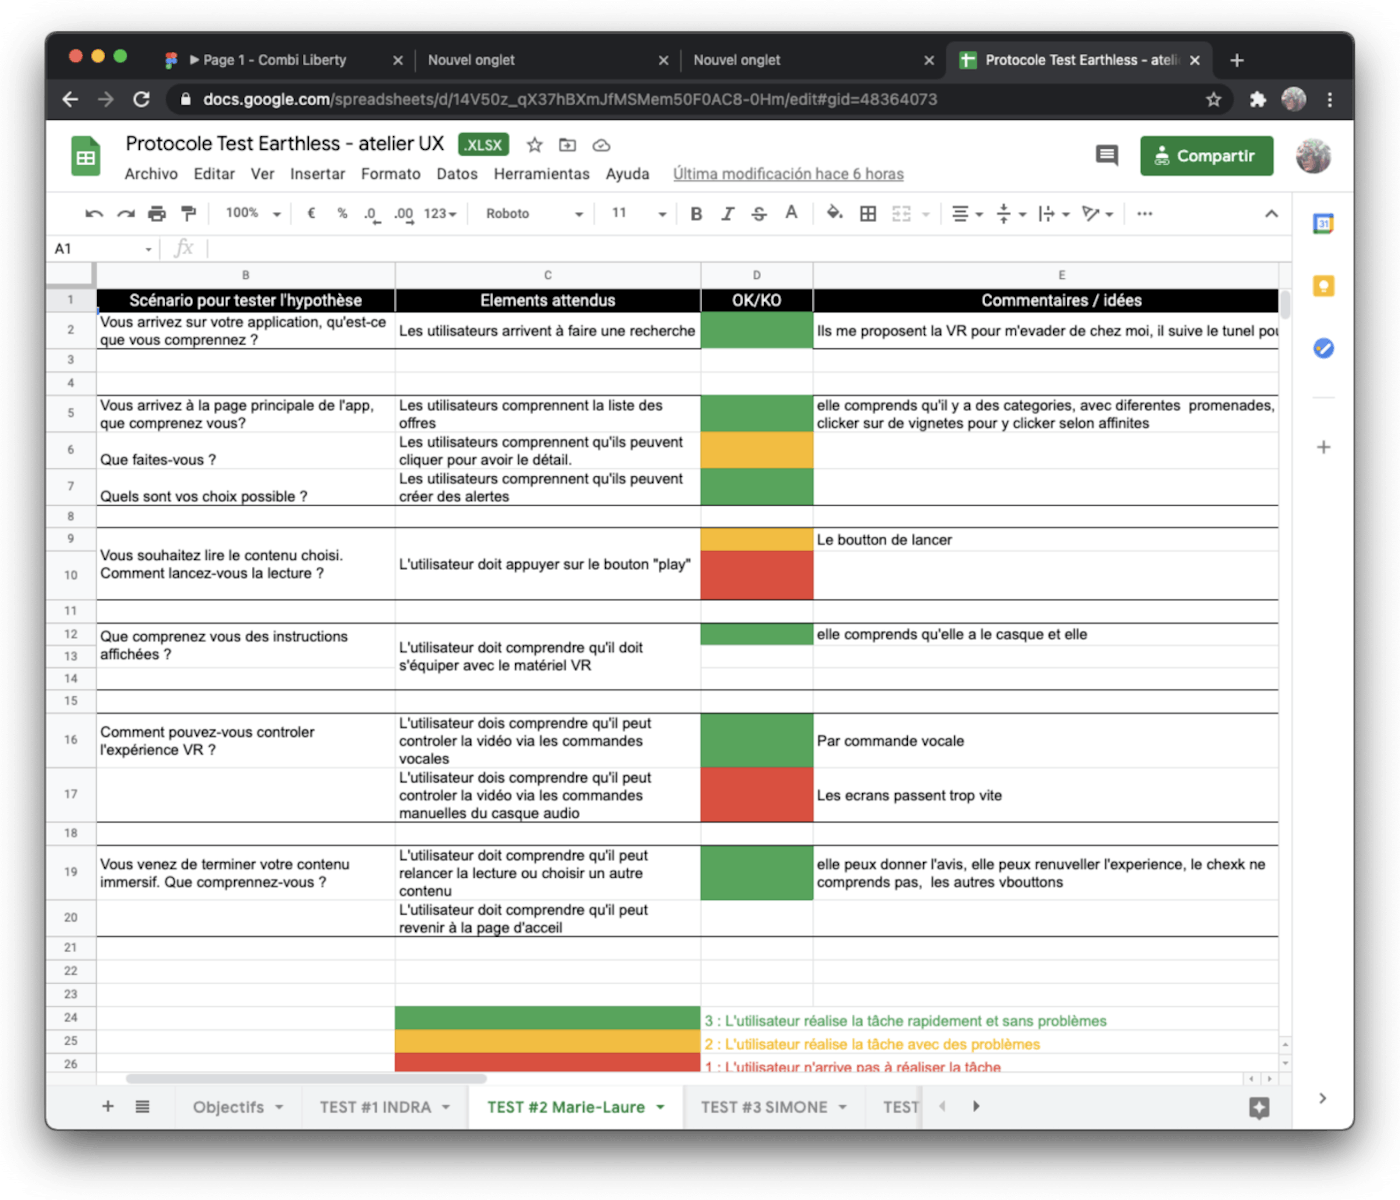Open the vertical align dropdown
The height and width of the screenshot is (1200, 1400).
(x=1011, y=214)
